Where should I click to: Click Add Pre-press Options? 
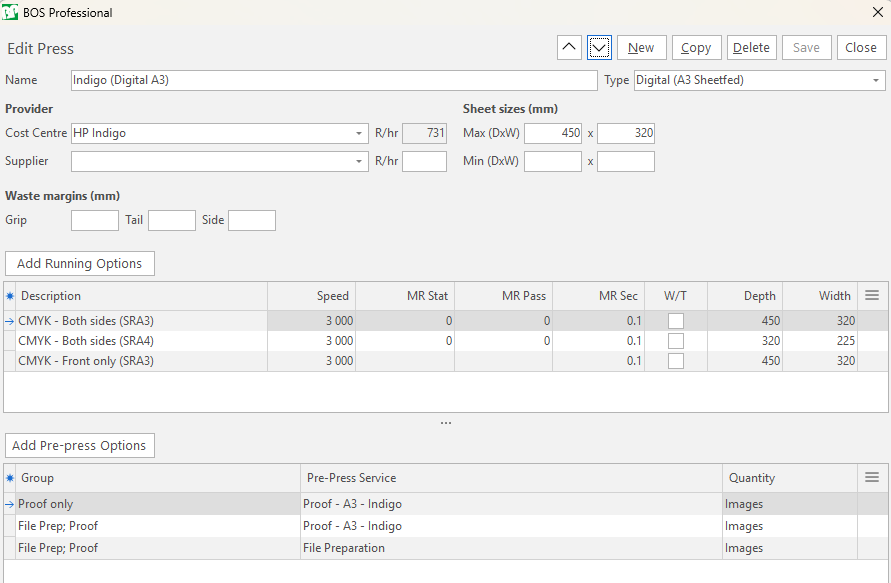click(80, 445)
